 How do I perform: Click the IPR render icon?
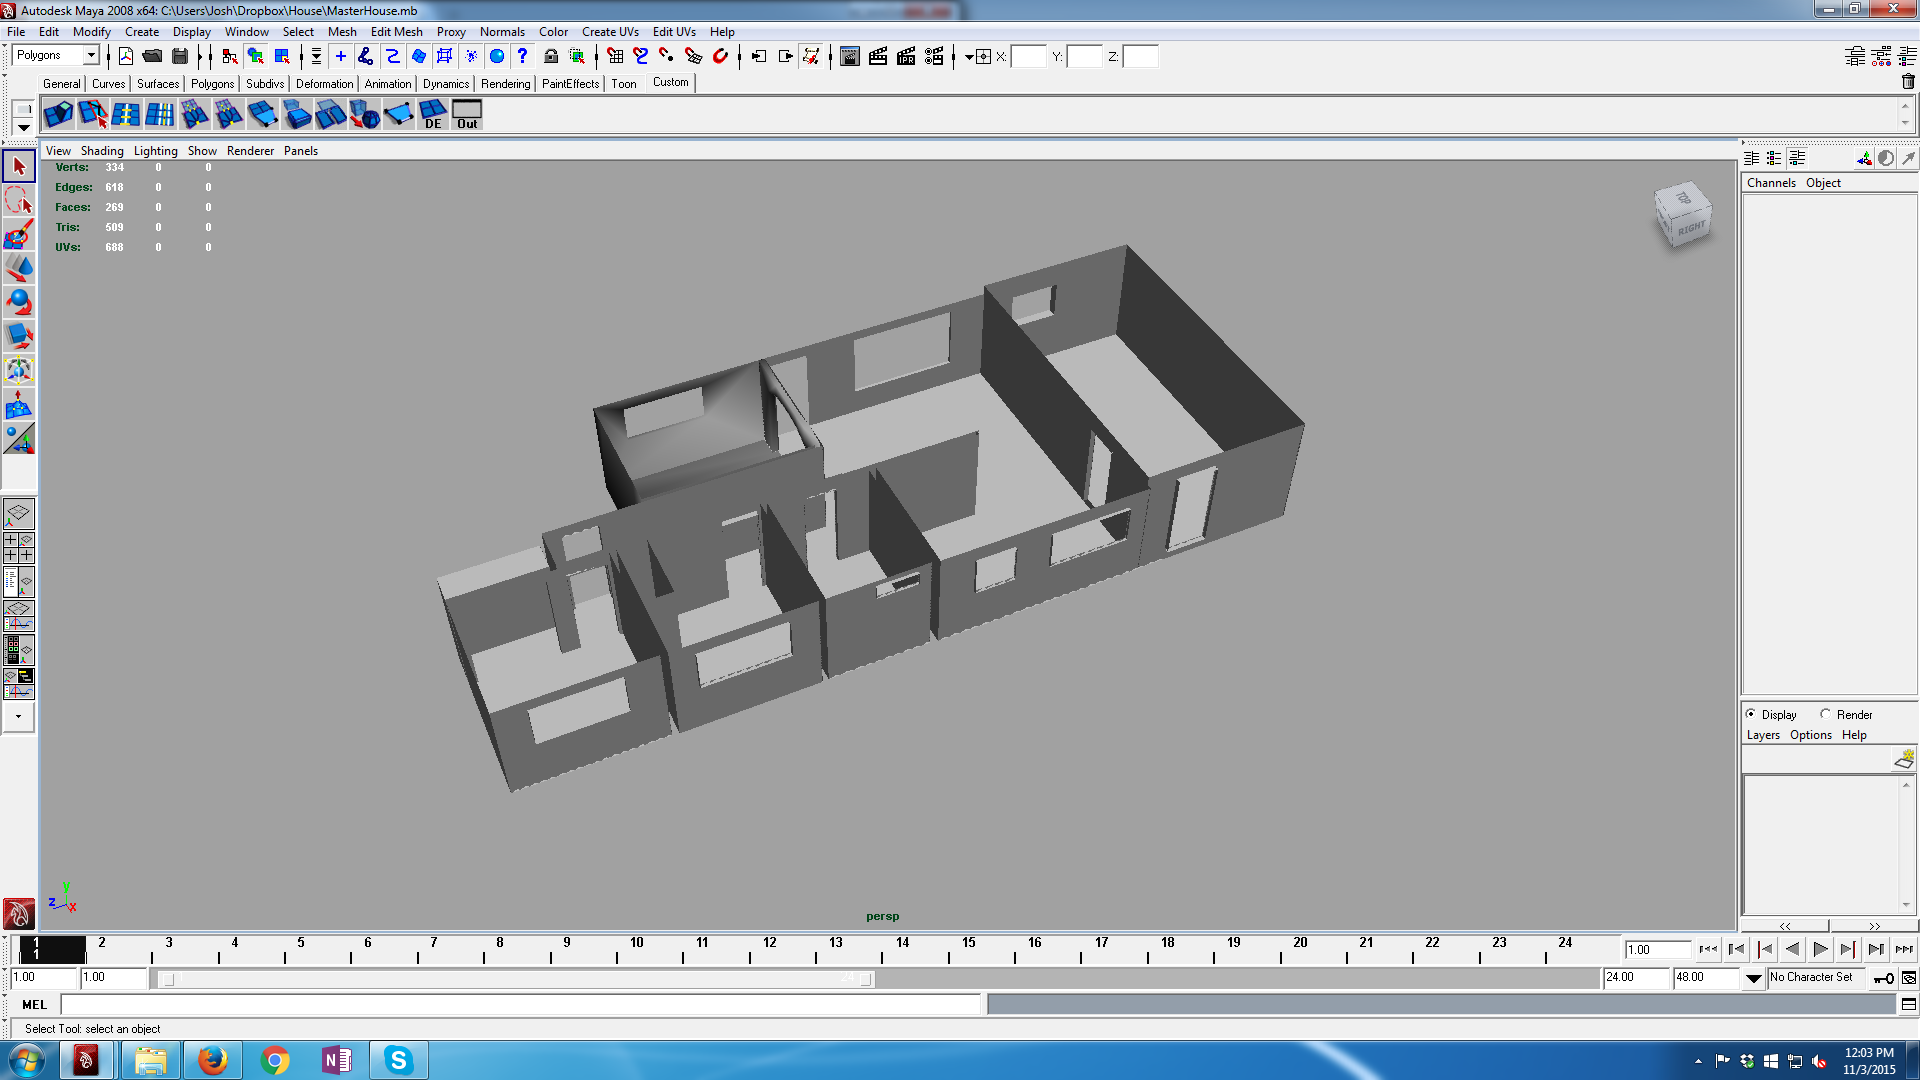[x=906, y=56]
